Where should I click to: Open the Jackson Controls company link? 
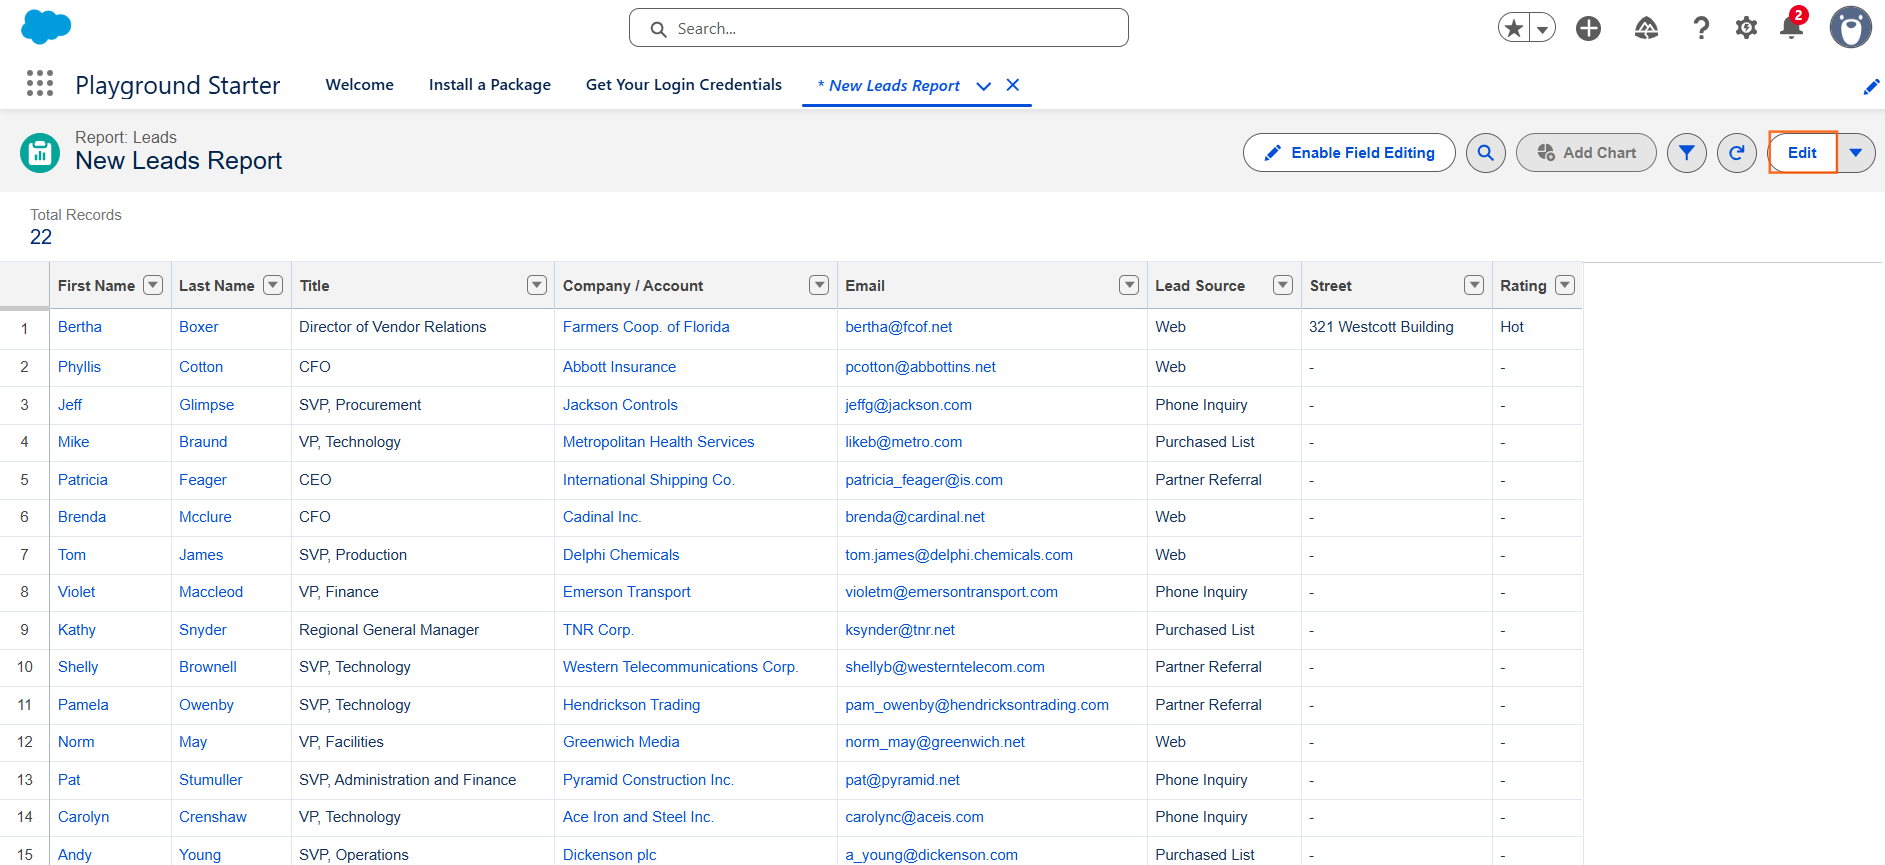coord(620,405)
